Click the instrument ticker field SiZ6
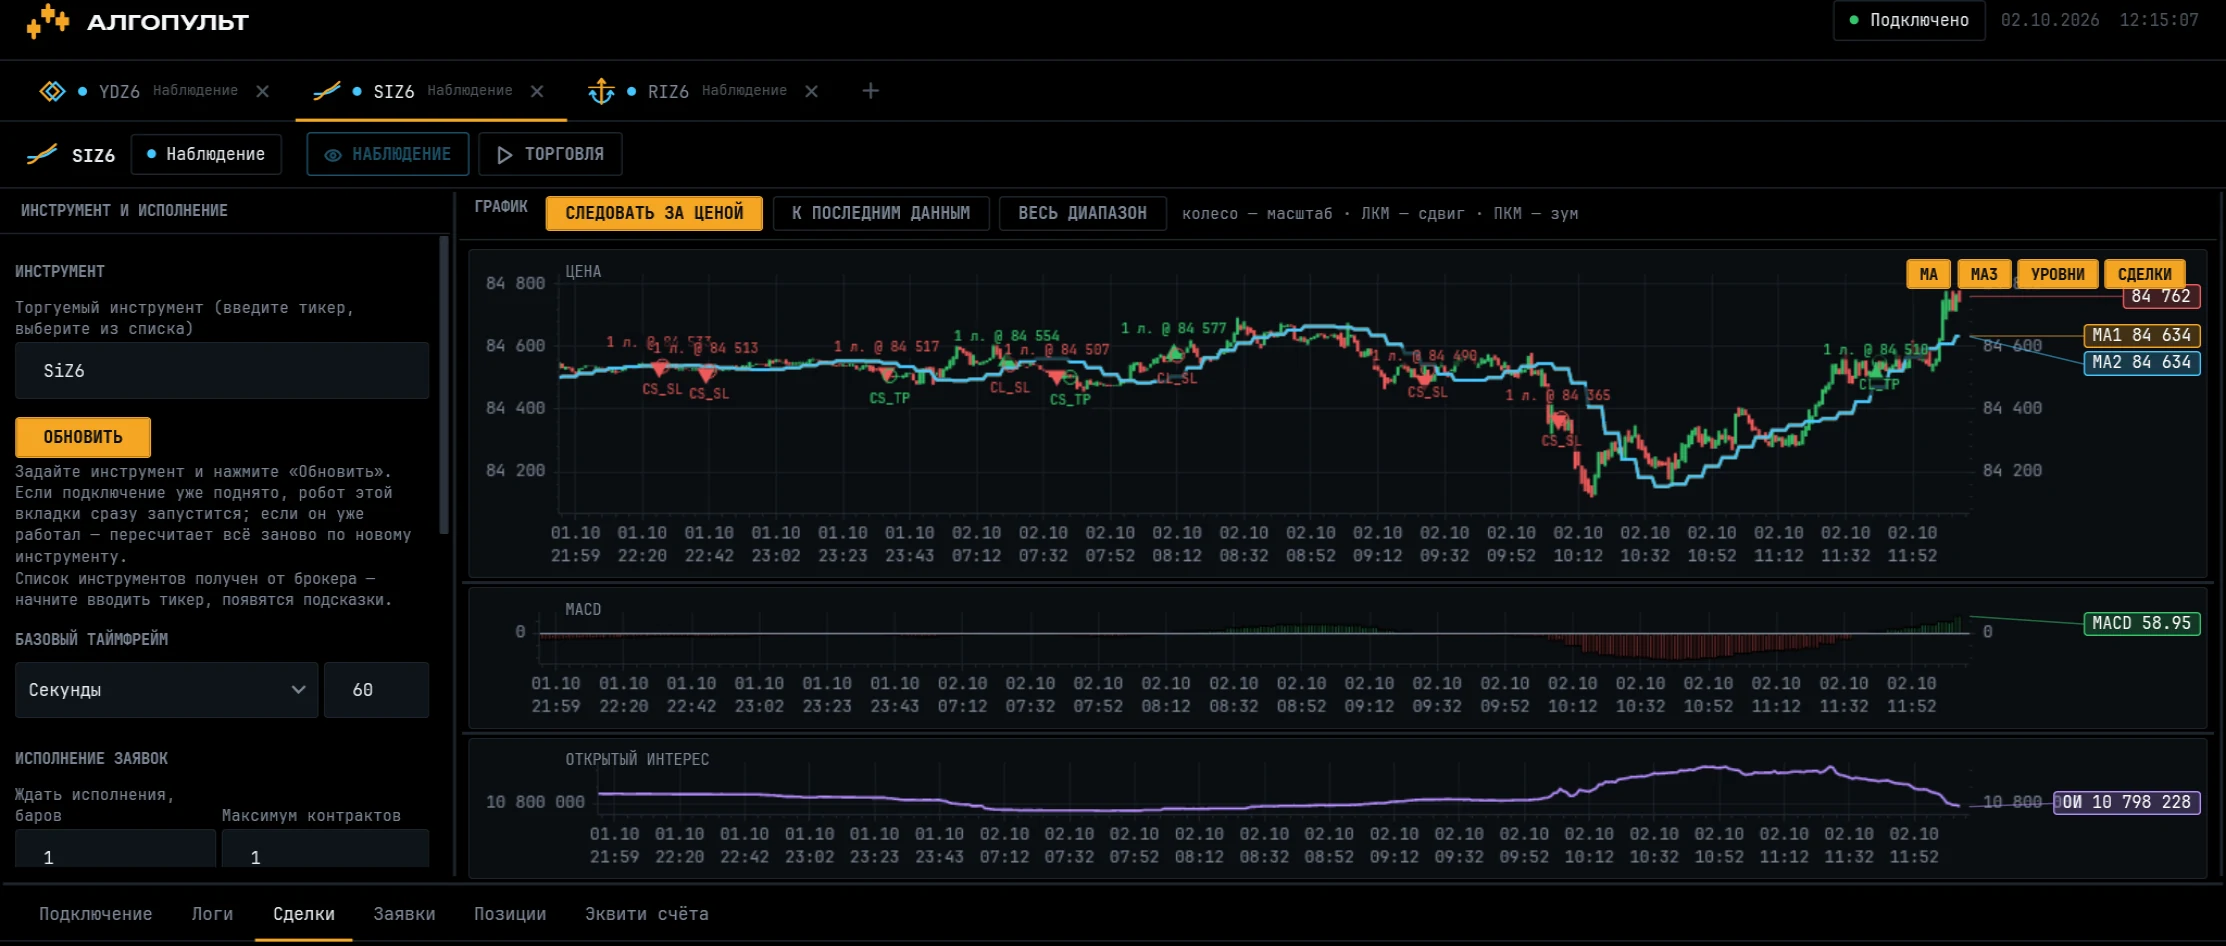2226x946 pixels. pos(222,371)
